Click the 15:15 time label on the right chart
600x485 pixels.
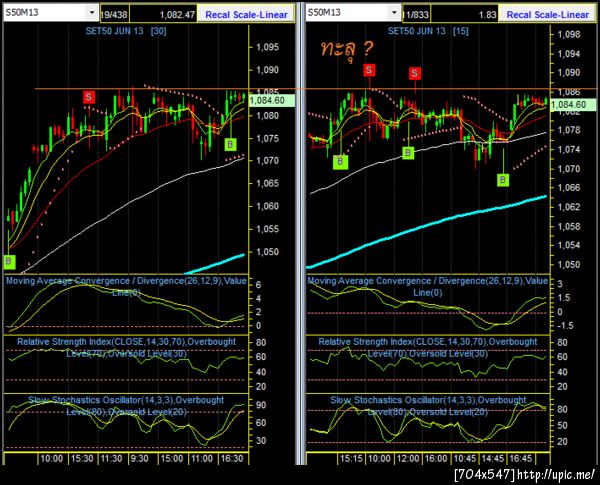tap(351, 458)
